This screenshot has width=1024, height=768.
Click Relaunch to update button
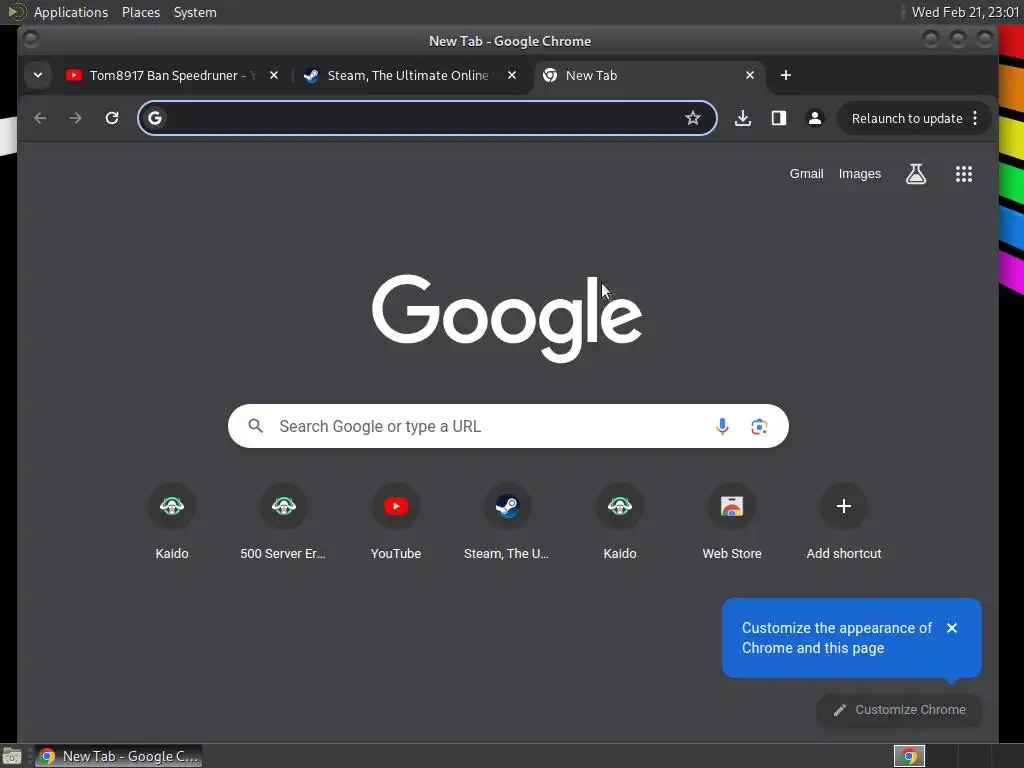pyautogui.click(x=906, y=118)
